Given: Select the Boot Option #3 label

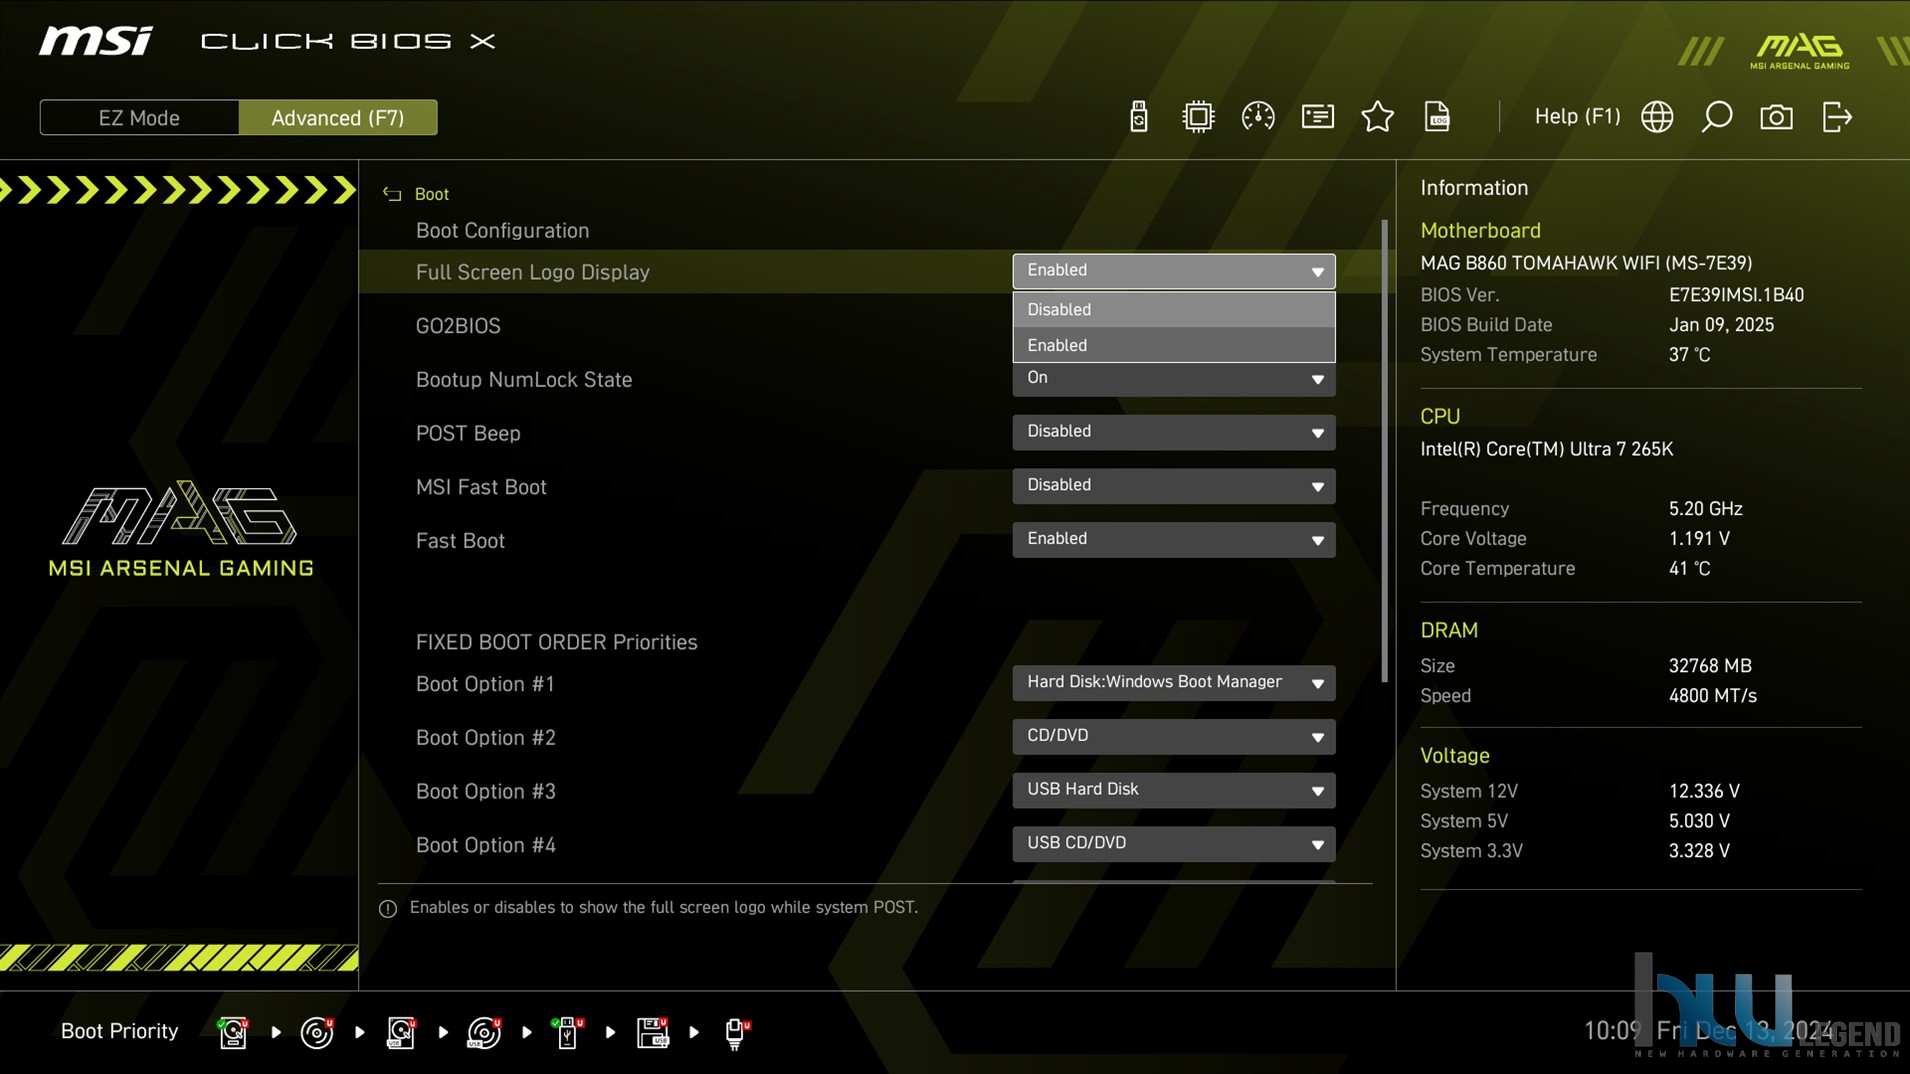Looking at the screenshot, I should 485,791.
